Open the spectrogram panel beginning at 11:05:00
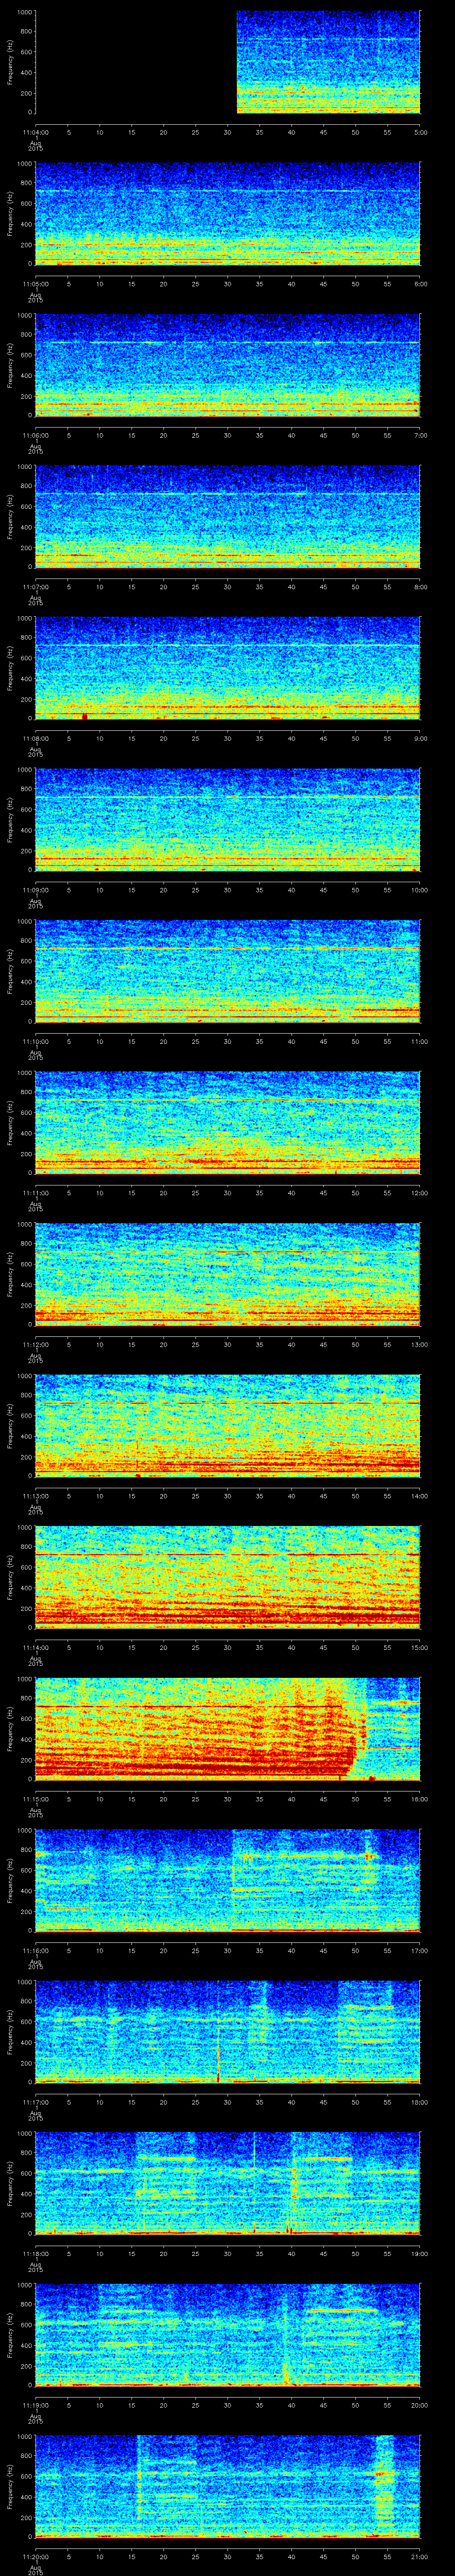 (228, 214)
